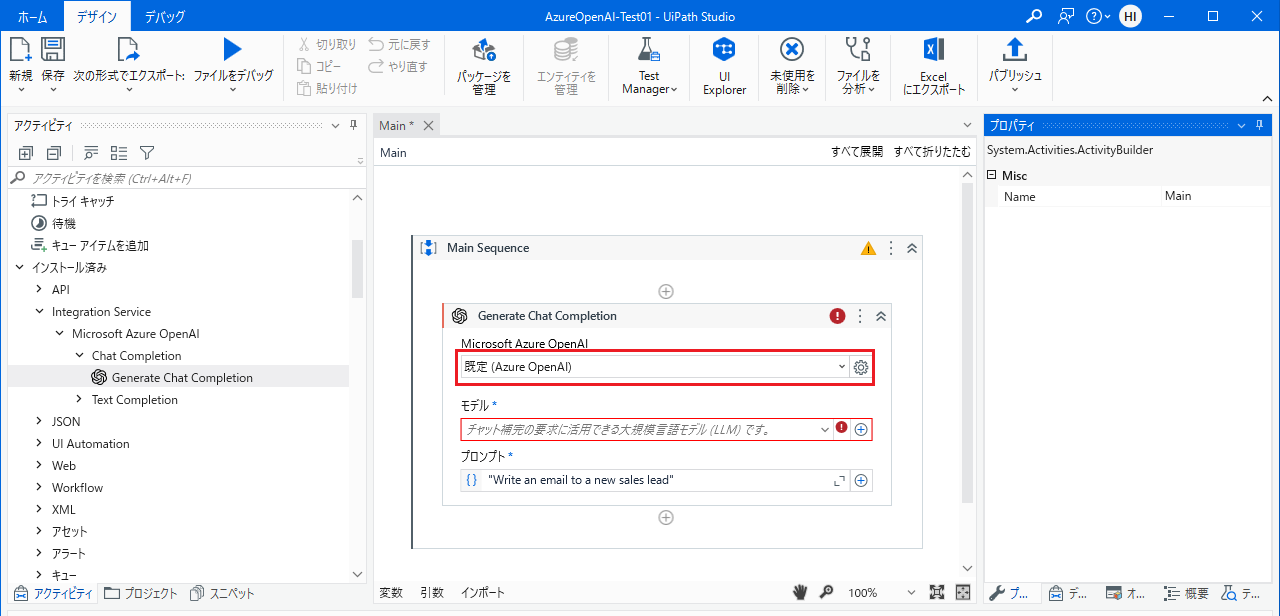The image size is (1280, 616).
Task: Click Excelにエクスポート icon
Action: 934,49
